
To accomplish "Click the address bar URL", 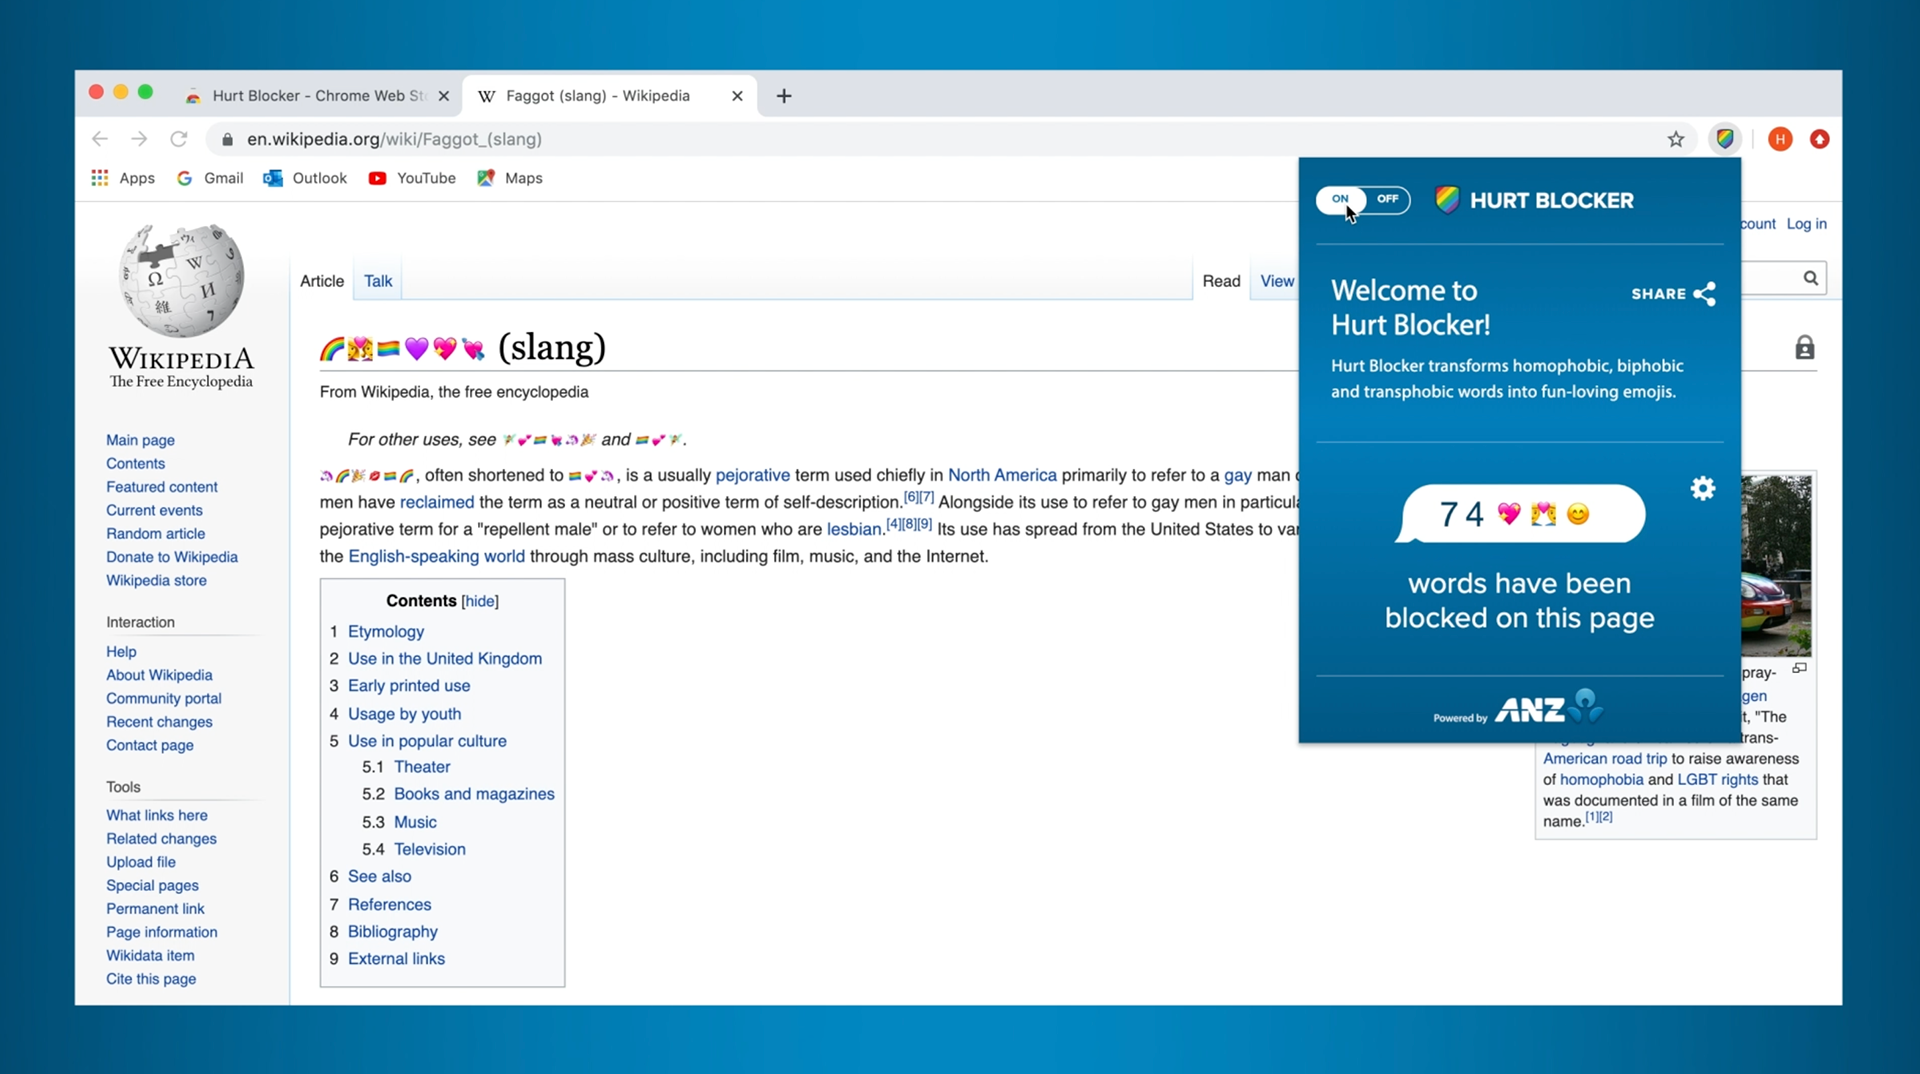I will 394,139.
